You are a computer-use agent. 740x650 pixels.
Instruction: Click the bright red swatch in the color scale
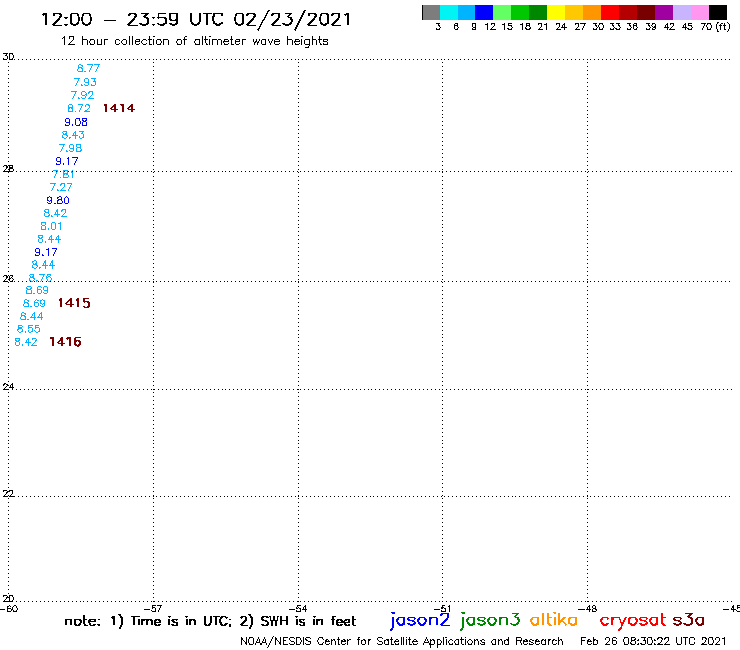610,12
